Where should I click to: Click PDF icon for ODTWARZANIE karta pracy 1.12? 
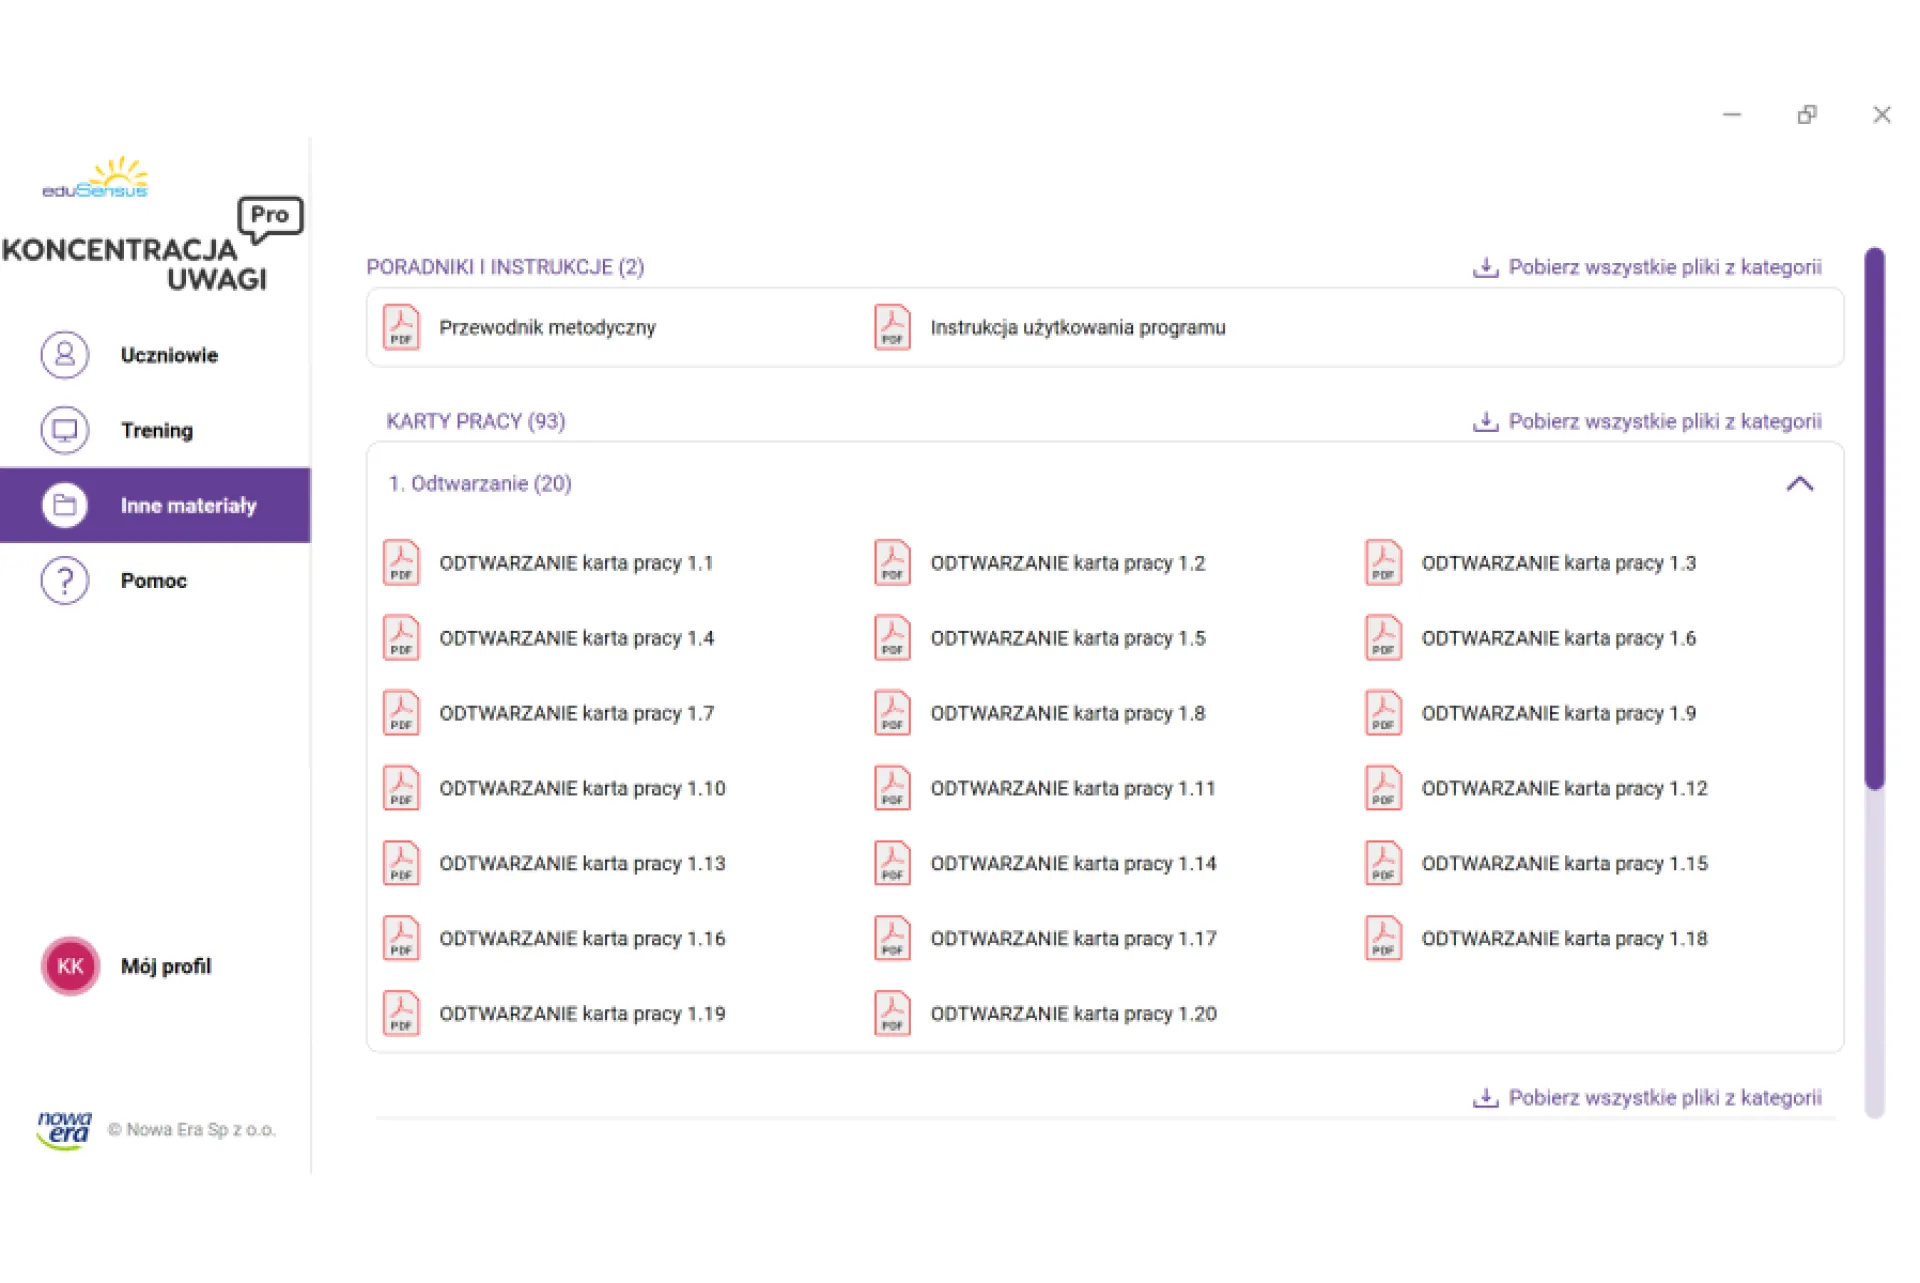coord(1383,788)
